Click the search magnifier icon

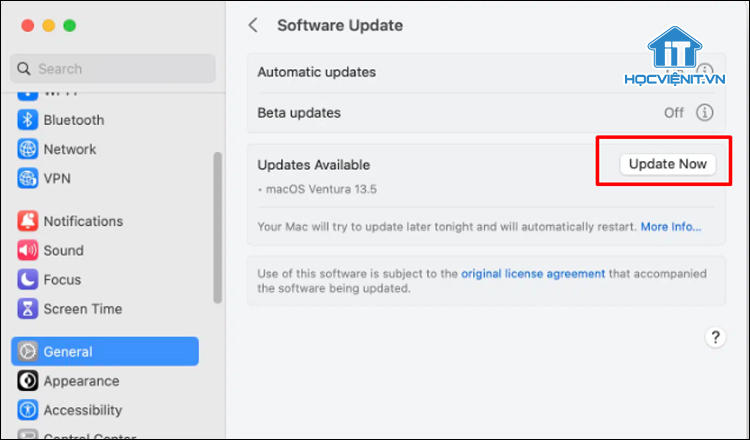coord(24,69)
